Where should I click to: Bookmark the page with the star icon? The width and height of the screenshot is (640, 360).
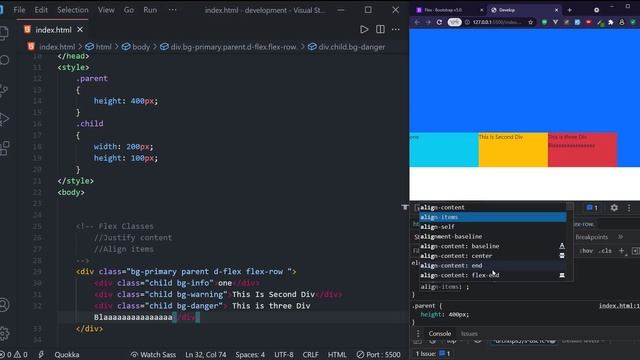(x=531, y=22)
